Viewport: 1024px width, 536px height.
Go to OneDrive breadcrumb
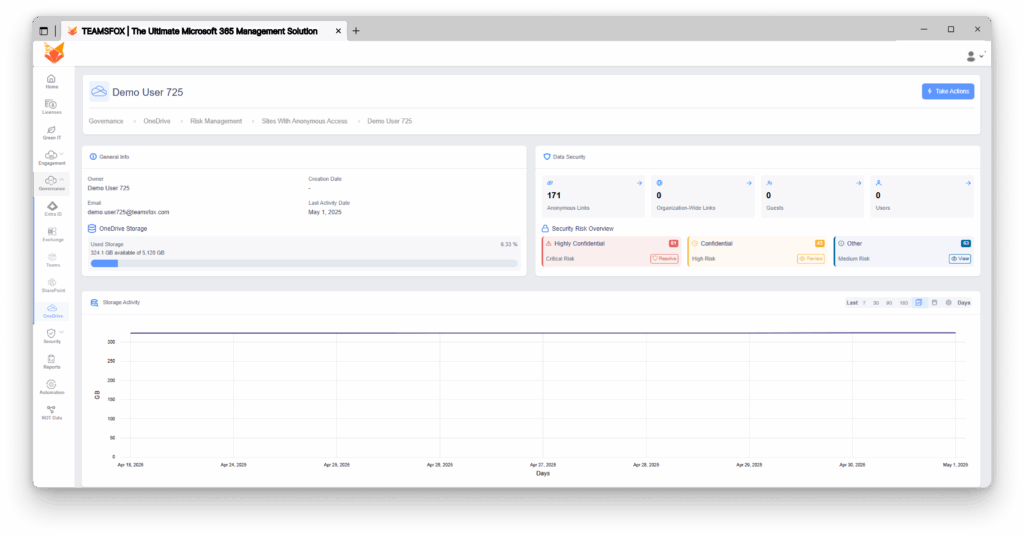(x=157, y=121)
